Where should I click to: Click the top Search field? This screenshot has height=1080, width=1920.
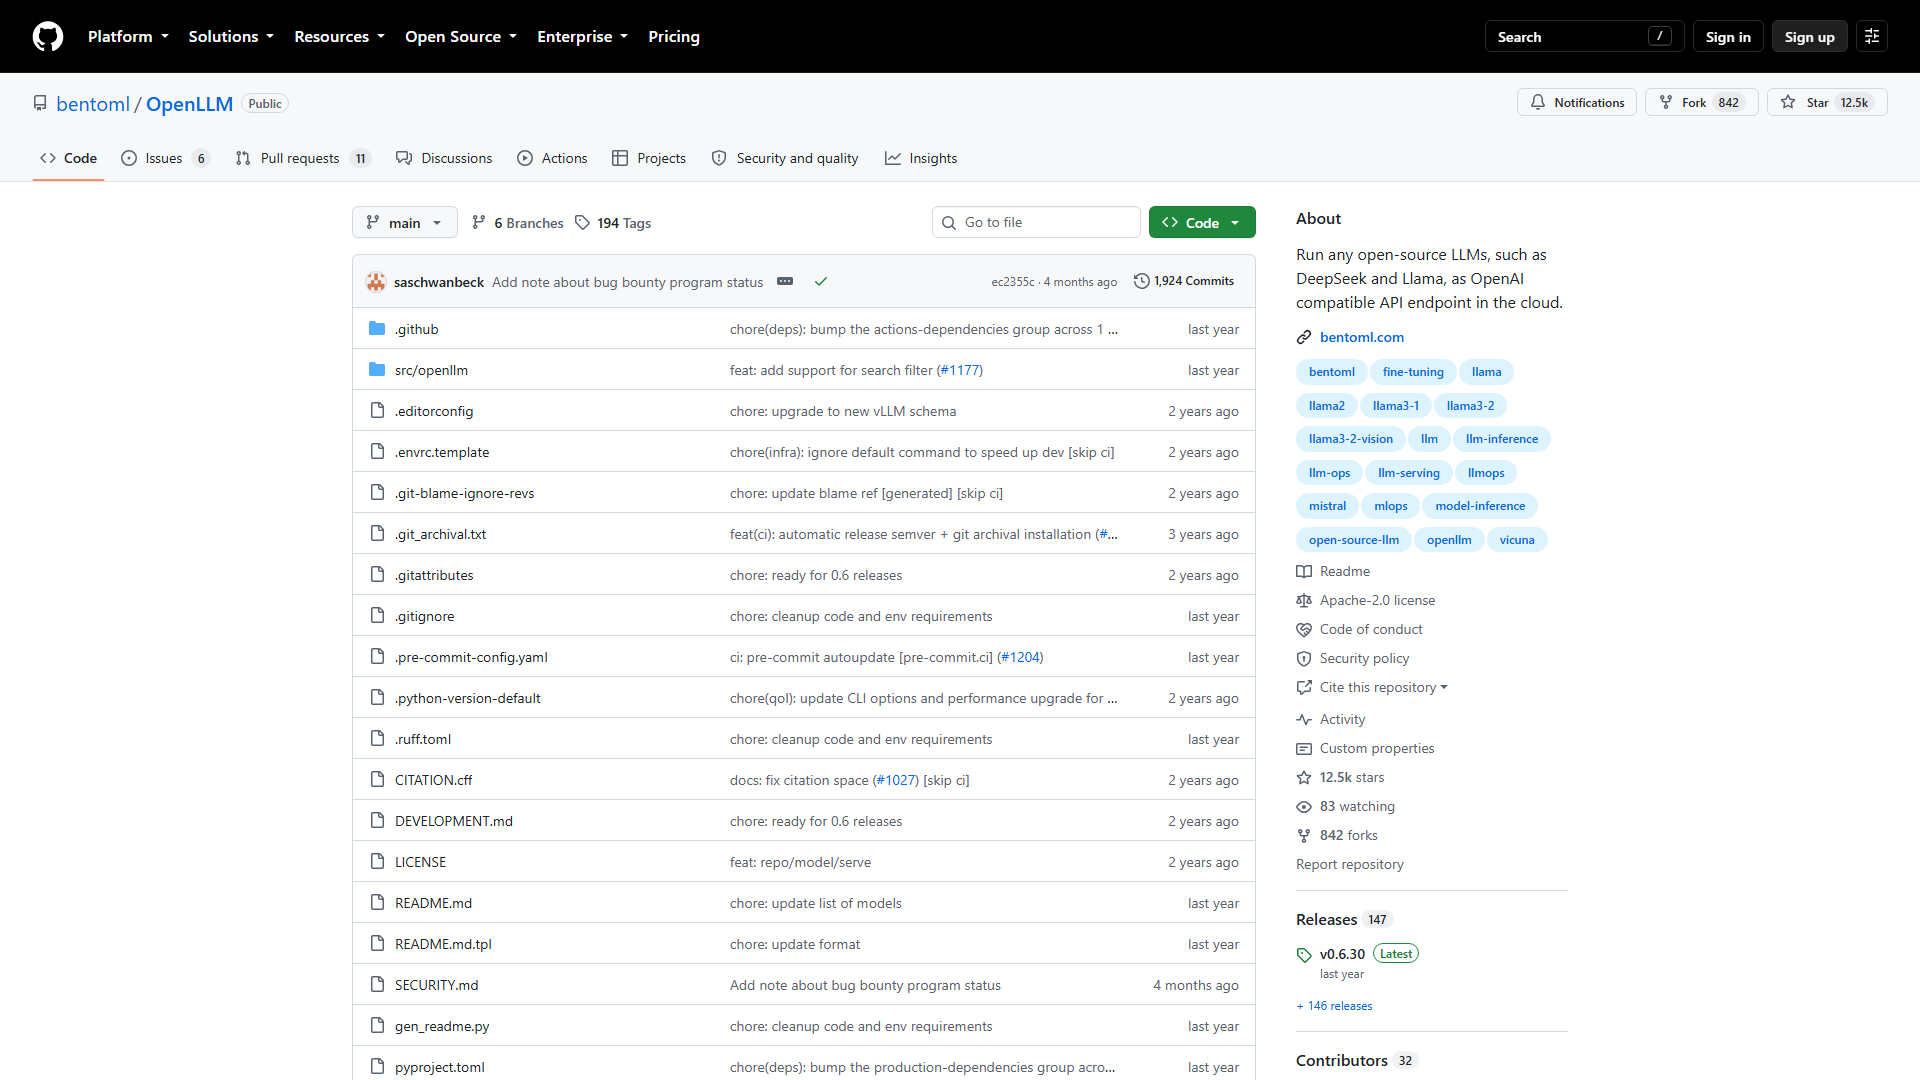1584,37
